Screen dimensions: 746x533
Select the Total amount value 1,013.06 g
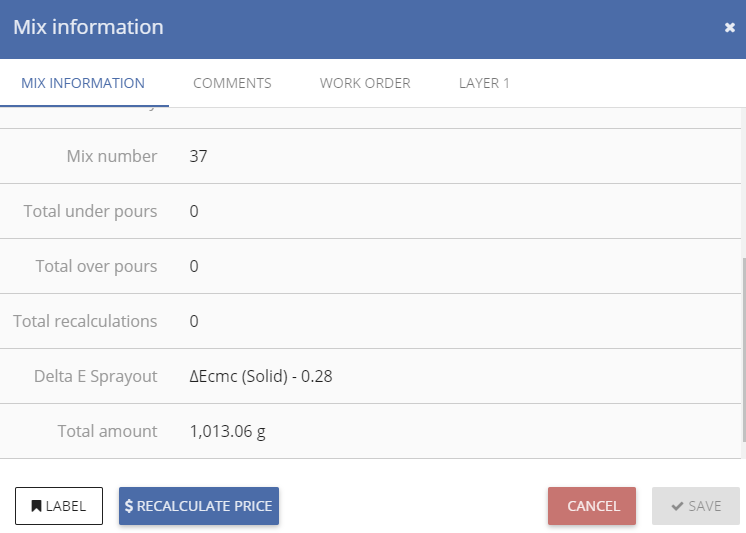point(227,431)
